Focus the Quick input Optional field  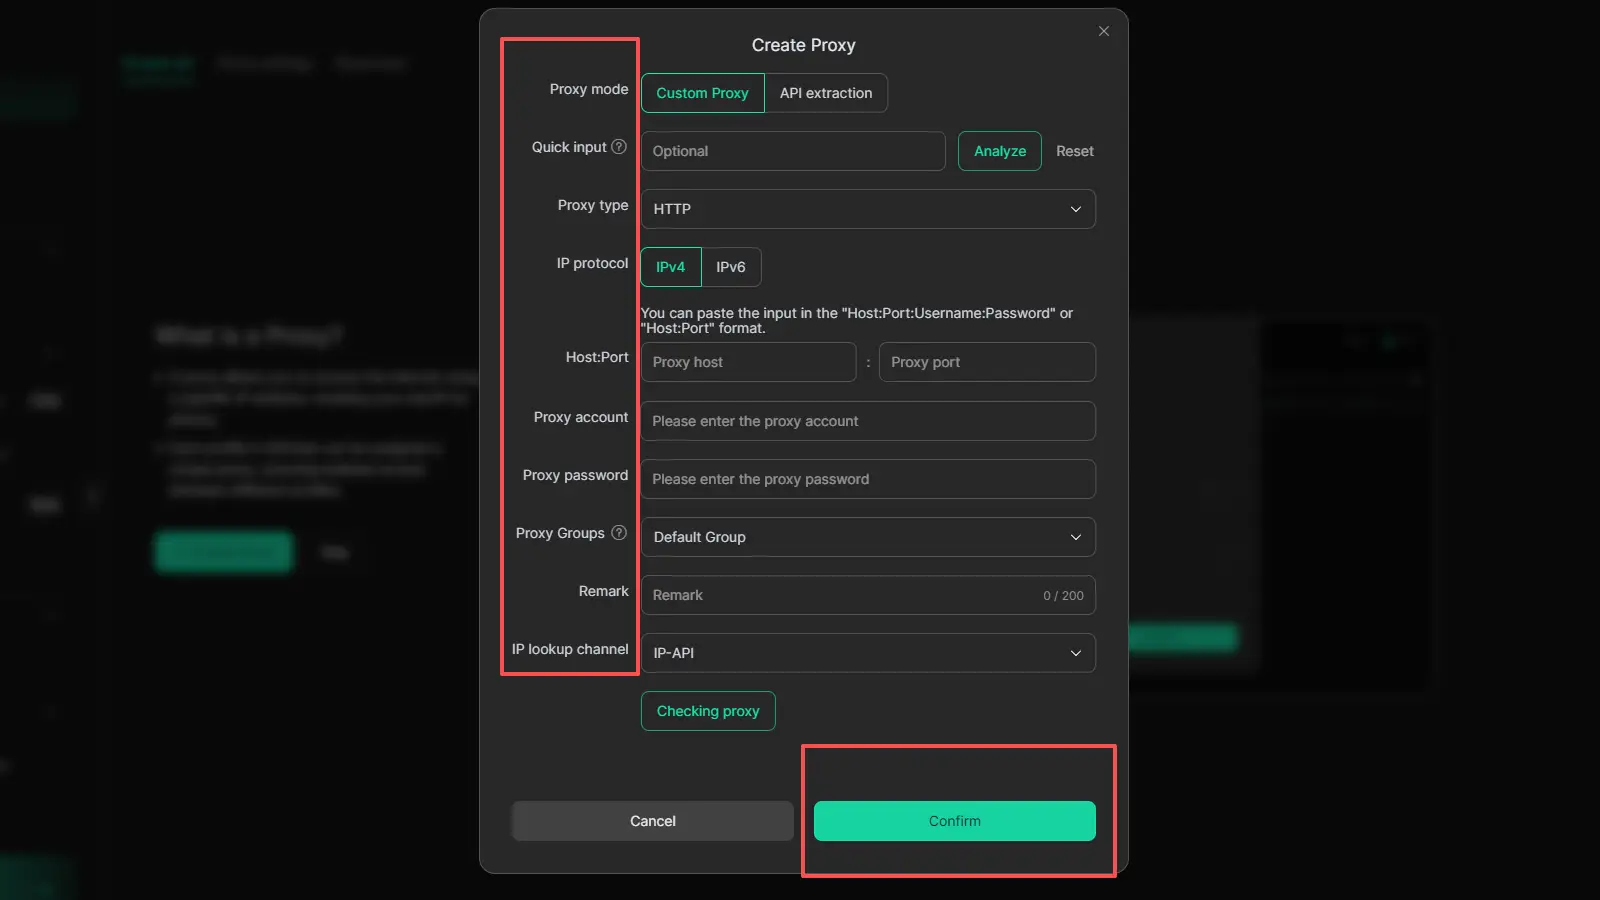pos(792,151)
